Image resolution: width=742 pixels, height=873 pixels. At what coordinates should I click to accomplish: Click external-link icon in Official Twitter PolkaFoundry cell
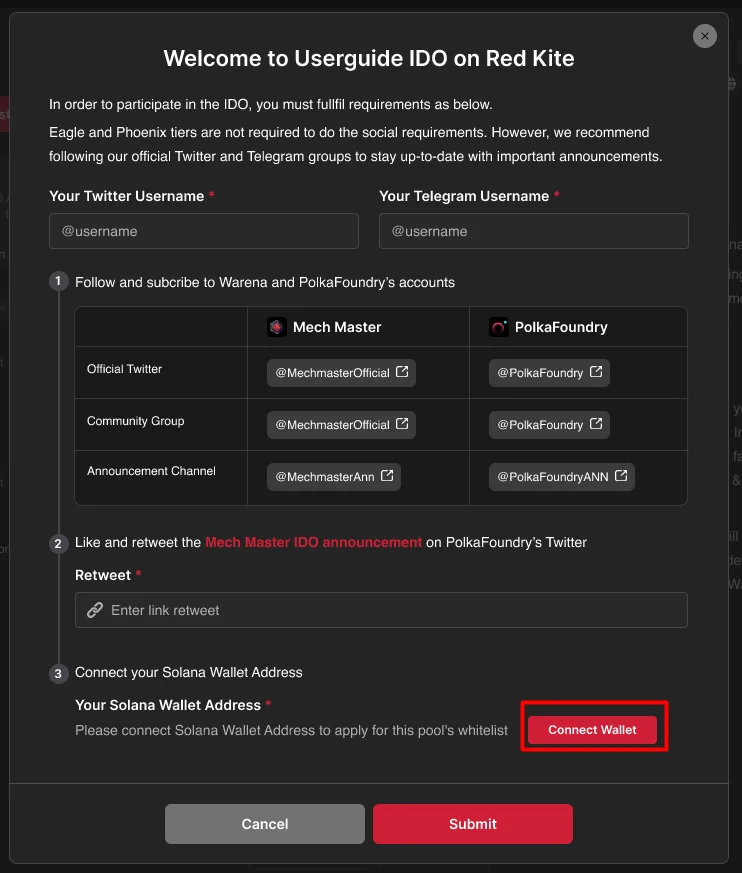(596, 371)
